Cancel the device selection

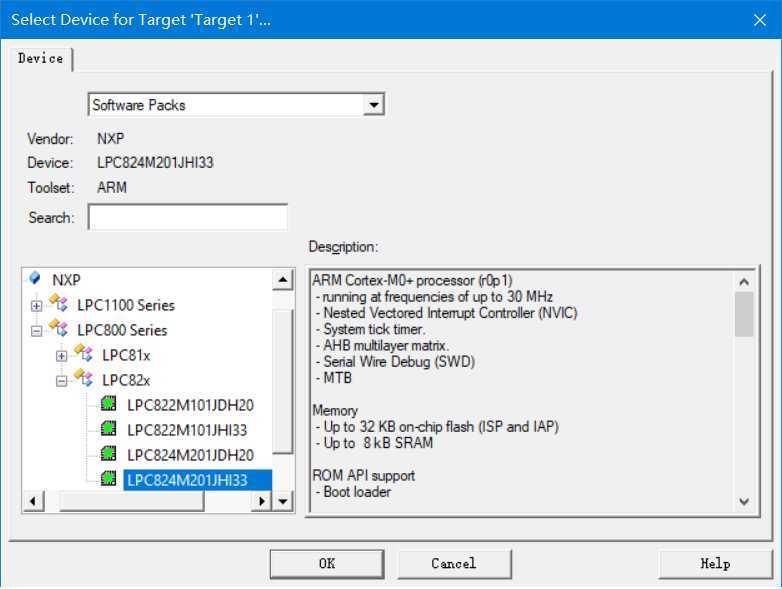coord(454,564)
